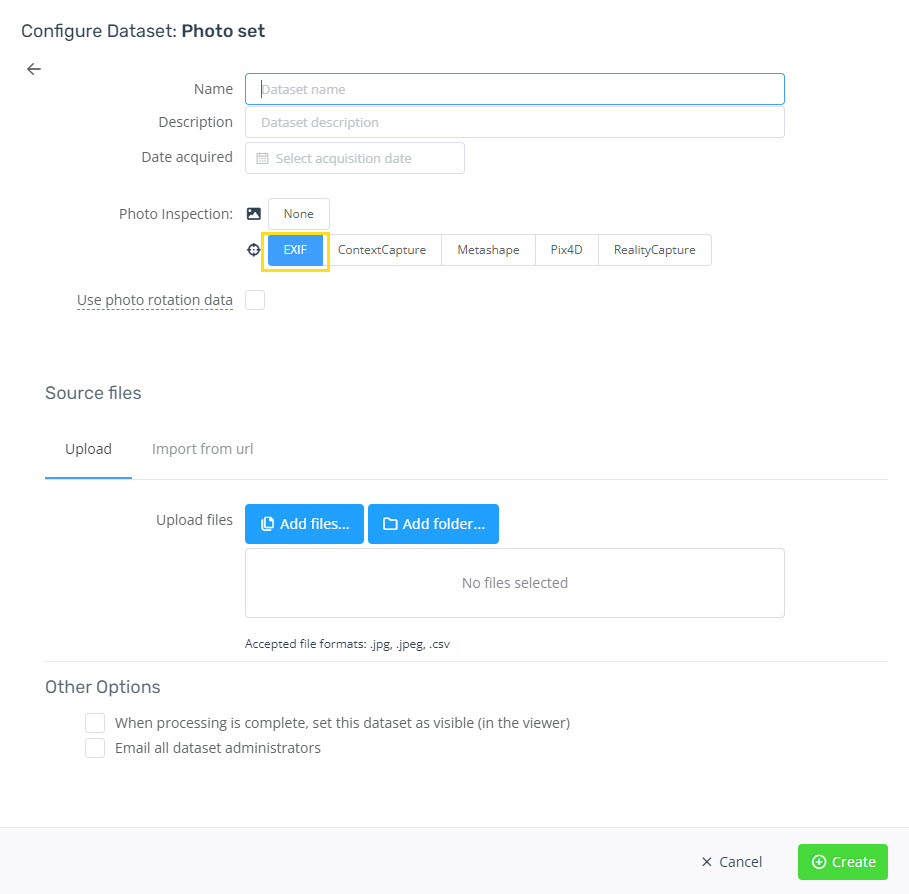The image size is (909, 894).
Task: Click the file icon on Add files button
Action: [x=268, y=523]
